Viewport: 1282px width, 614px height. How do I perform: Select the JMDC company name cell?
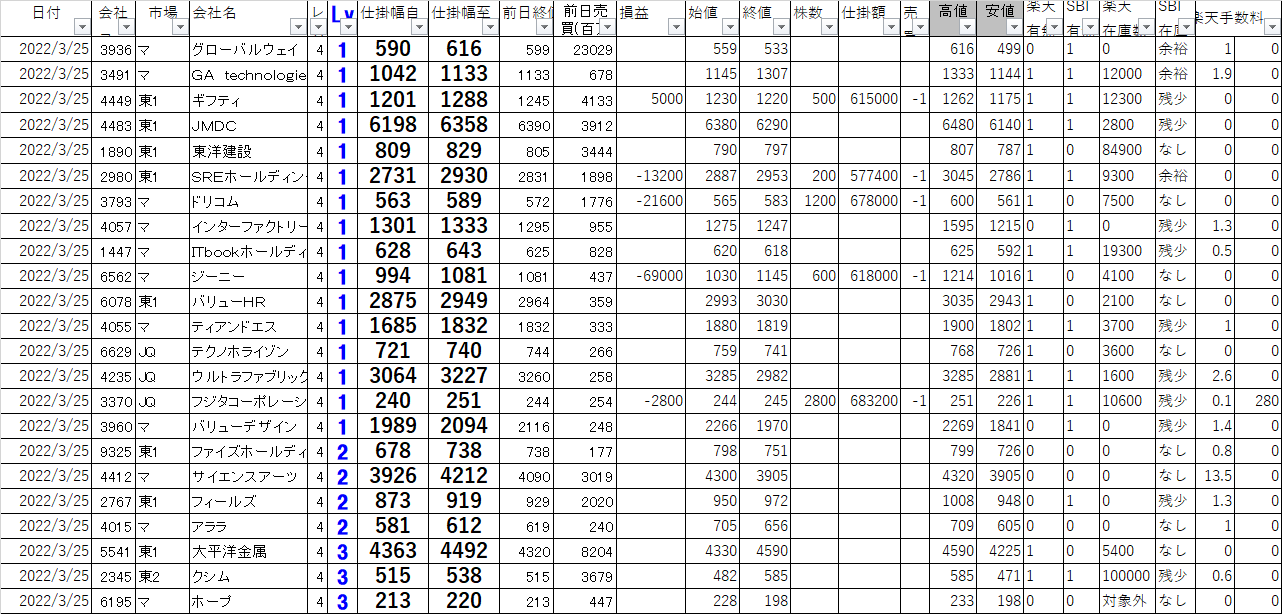coord(248,125)
